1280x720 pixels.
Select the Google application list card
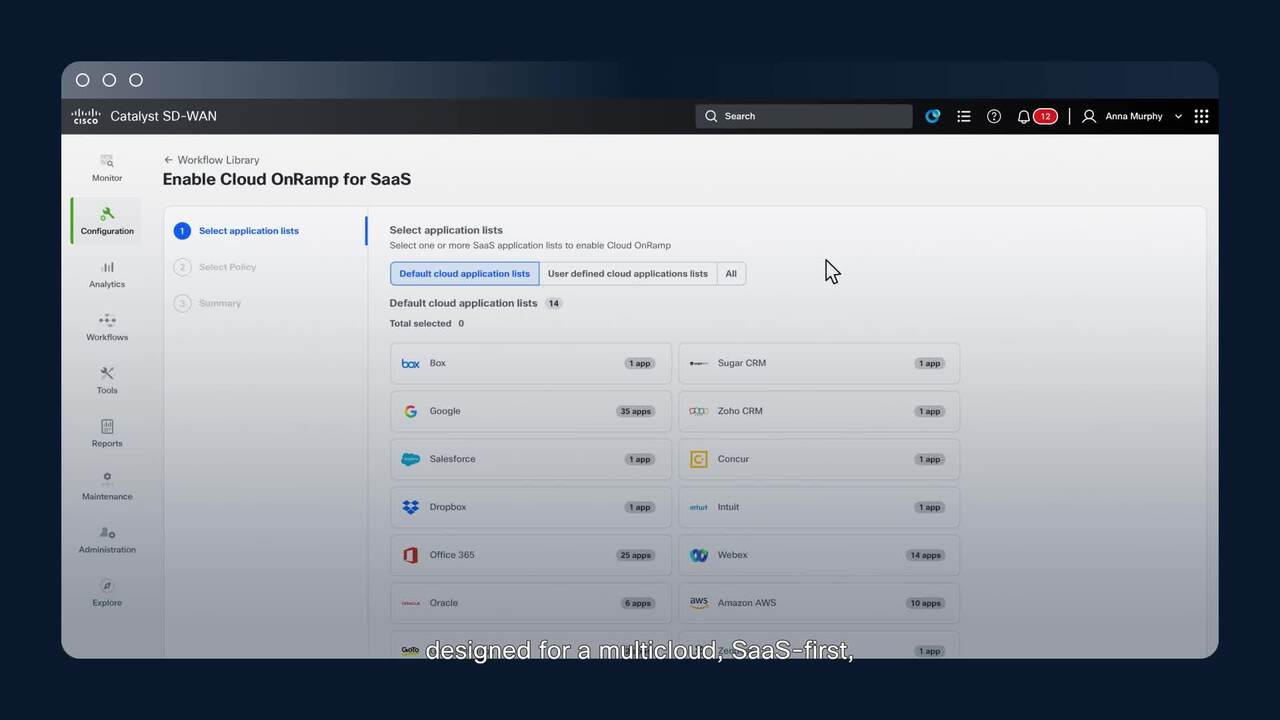pos(530,411)
